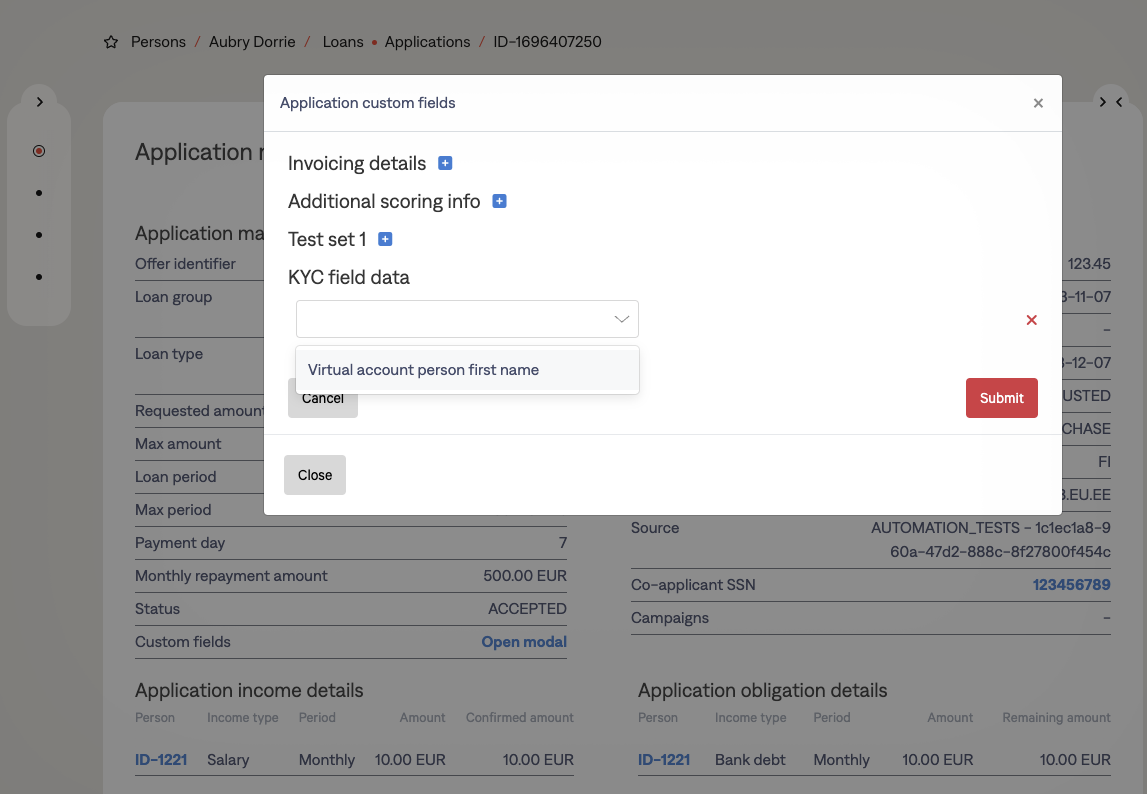
Task: Select the active red sidebar dot
Action: pyautogui.click(x=39, y=151)
